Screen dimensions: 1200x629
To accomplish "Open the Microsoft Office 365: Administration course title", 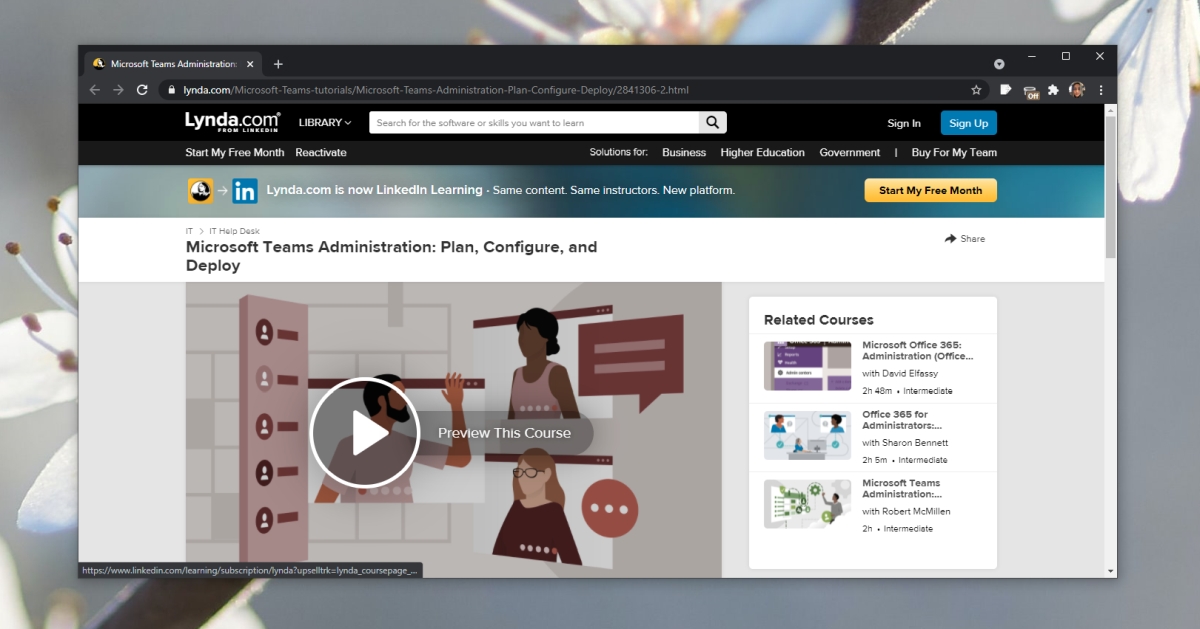I will [918, 350].
